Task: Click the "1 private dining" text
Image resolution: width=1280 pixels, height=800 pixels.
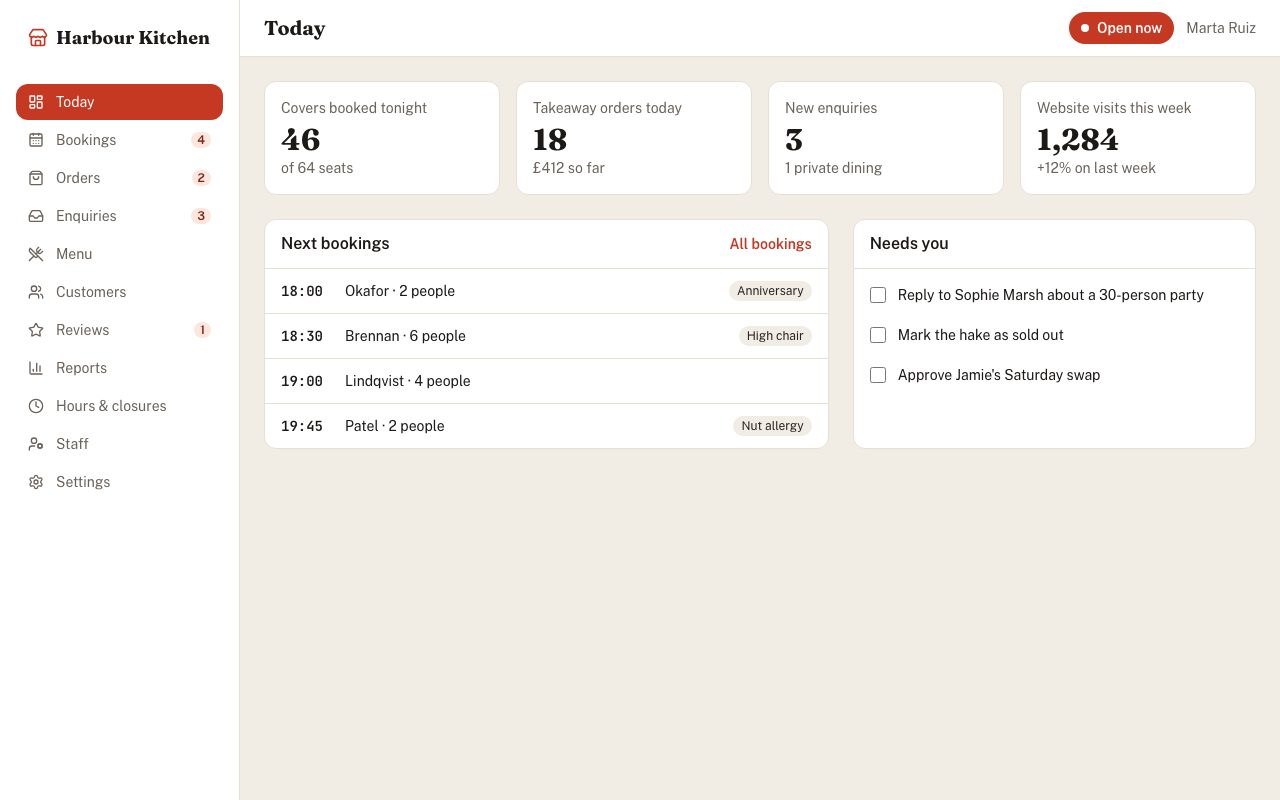Action: click(833, 168)
